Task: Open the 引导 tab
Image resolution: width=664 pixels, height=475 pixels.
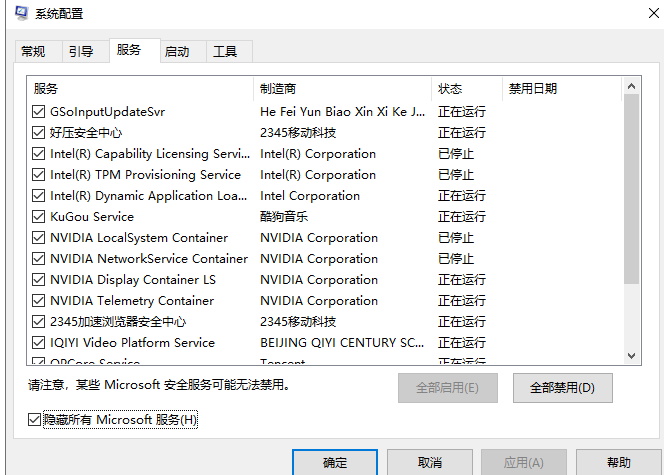Action: [x=81, y=52]
